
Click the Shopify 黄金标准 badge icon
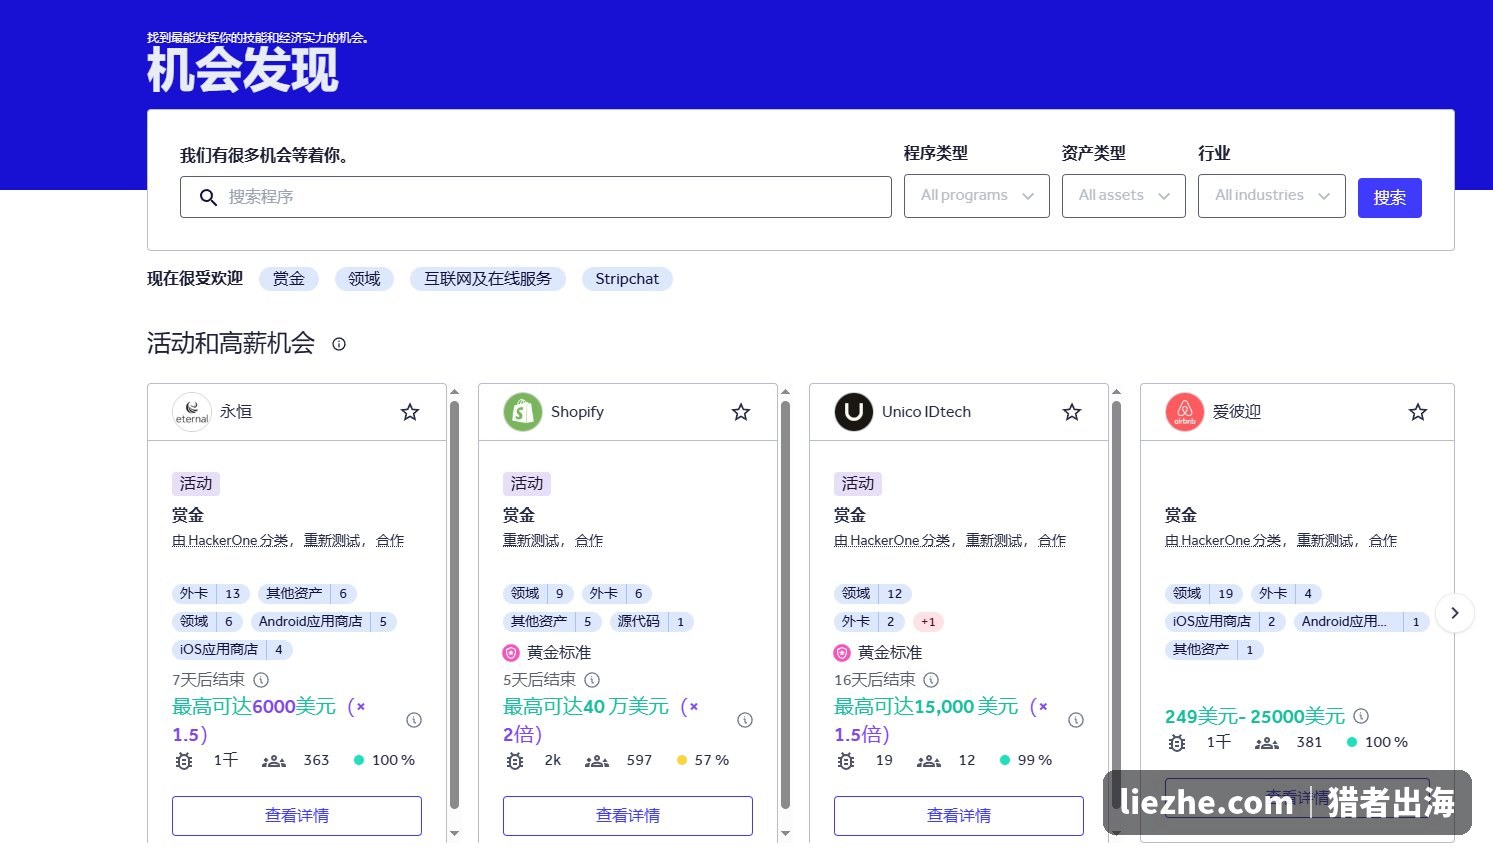coord(511,653)
